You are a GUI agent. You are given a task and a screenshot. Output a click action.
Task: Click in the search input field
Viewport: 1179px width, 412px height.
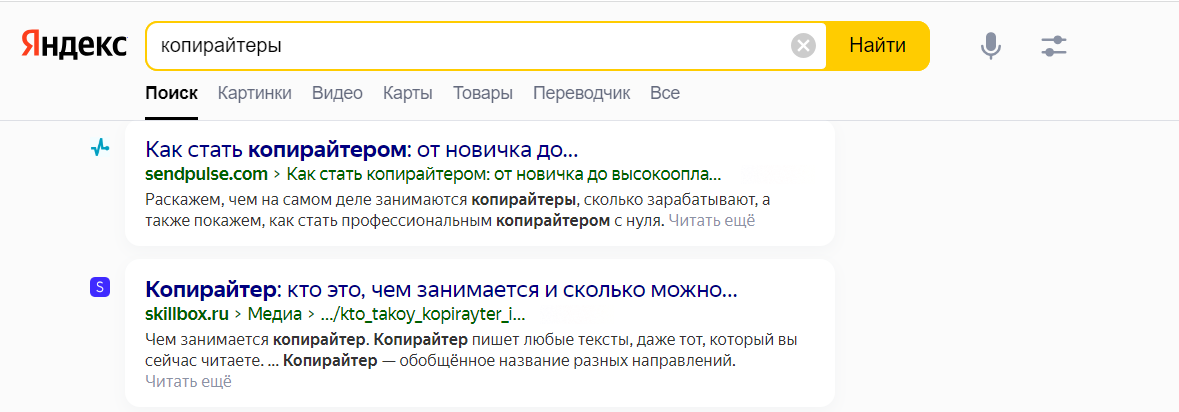(470, 46)
